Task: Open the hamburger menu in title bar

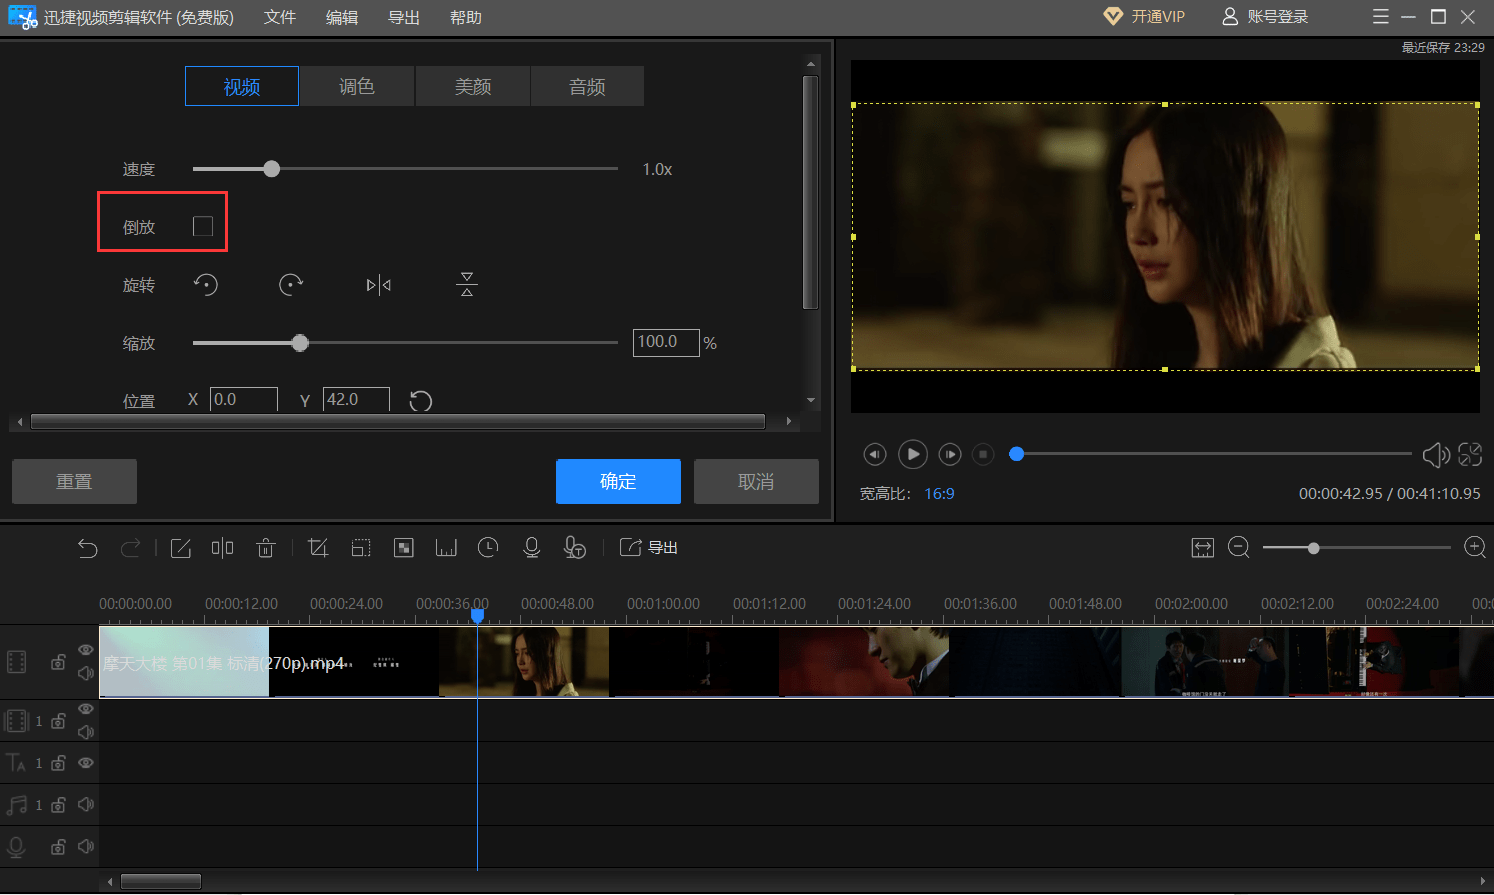Action: [1381, 17]
